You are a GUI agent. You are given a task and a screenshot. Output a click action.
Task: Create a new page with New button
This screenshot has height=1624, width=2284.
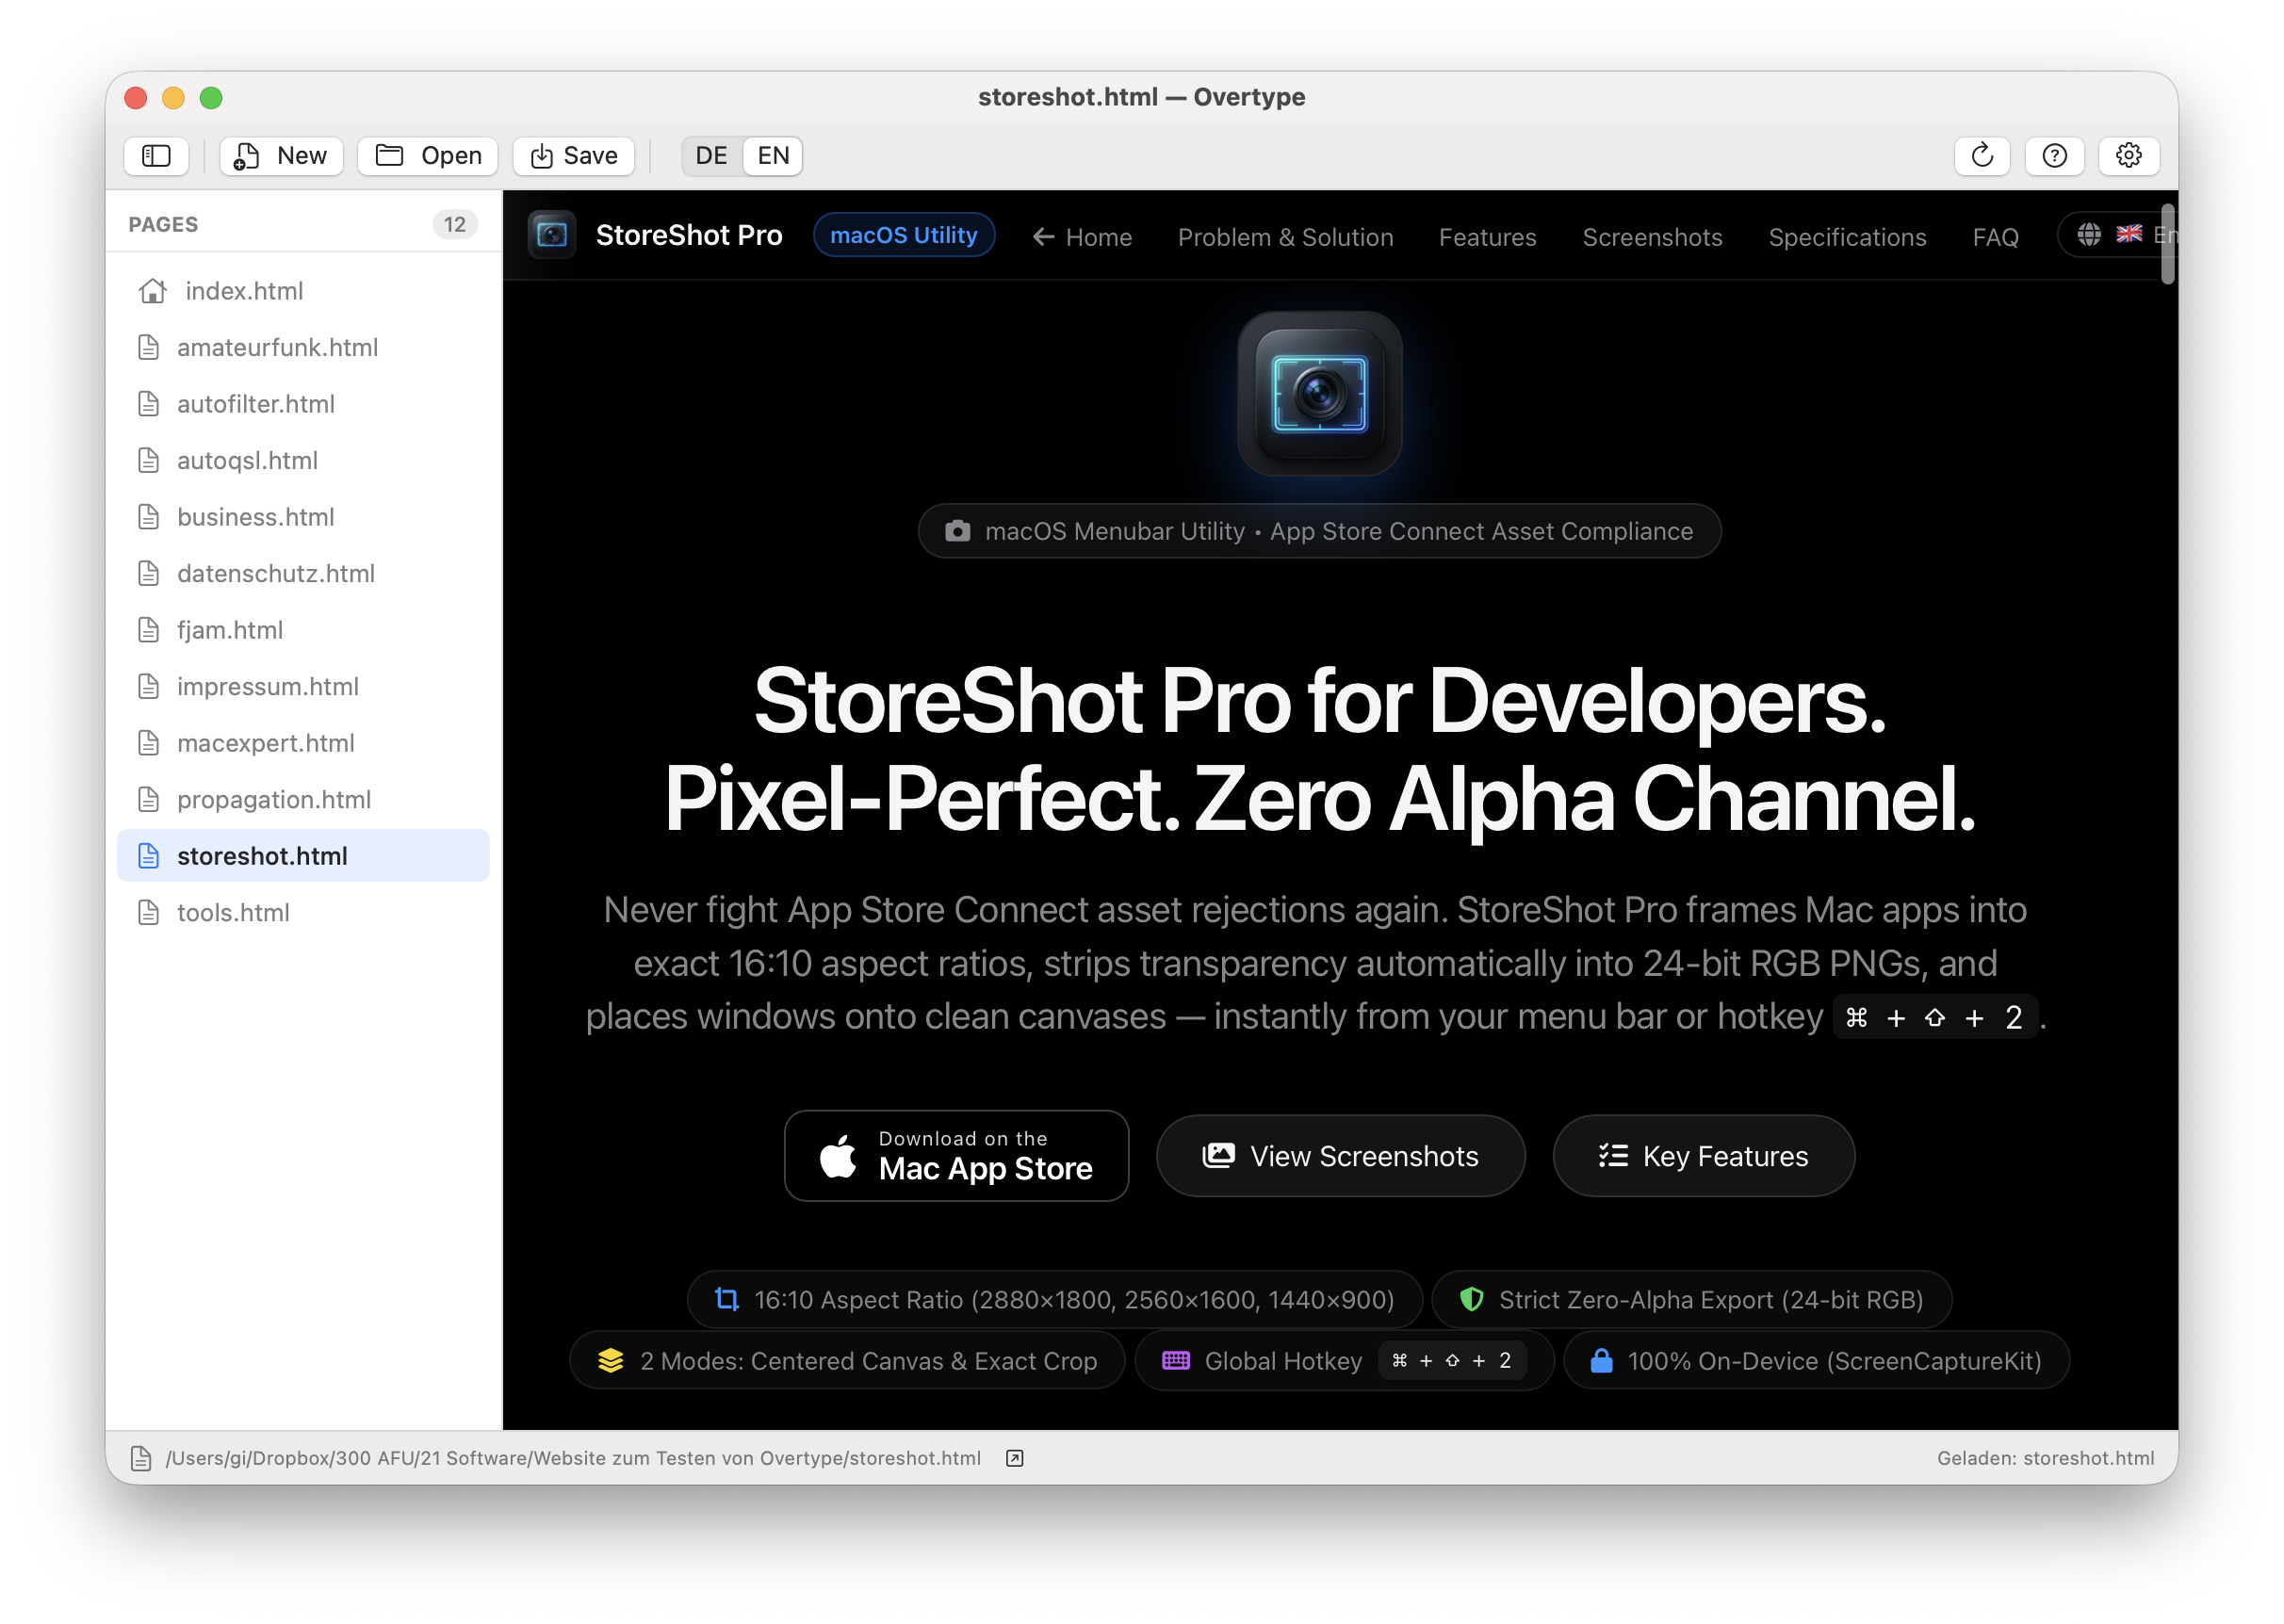[281, 156]
